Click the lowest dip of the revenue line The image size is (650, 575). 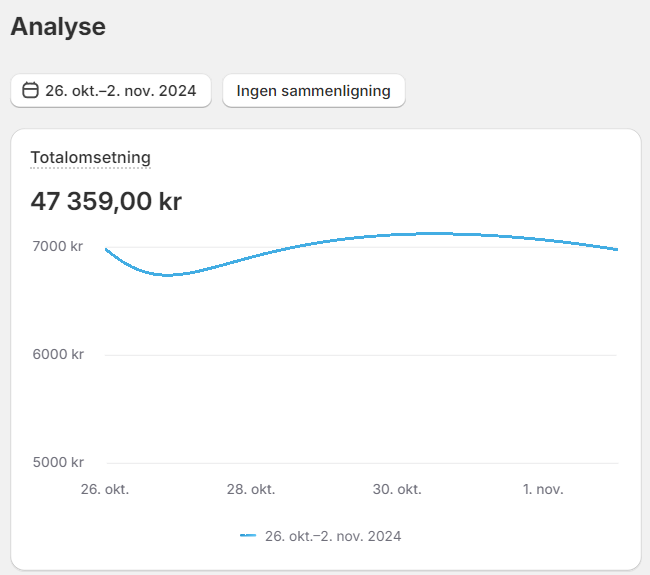(167, 274)
